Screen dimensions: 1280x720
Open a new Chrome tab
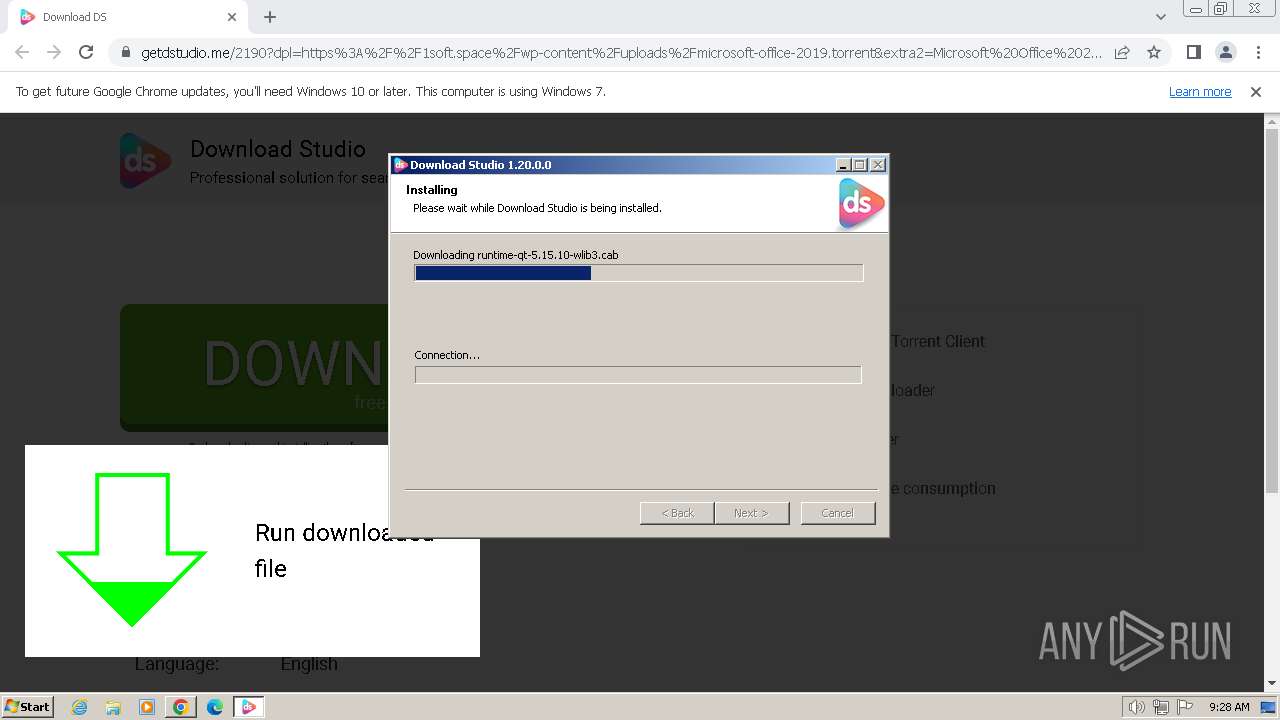coord(270,17)
